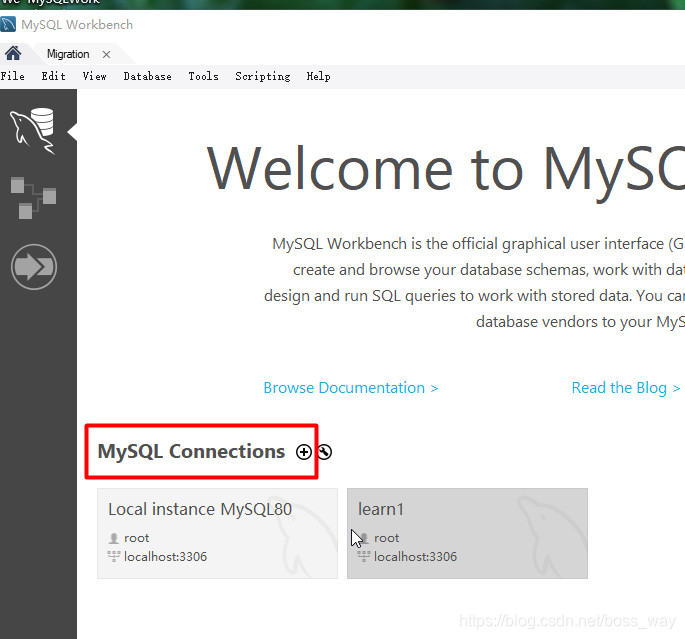Open the Local instance MySQL80 connection tile
This screenshot has height=639, width=685.
point(218,533)
